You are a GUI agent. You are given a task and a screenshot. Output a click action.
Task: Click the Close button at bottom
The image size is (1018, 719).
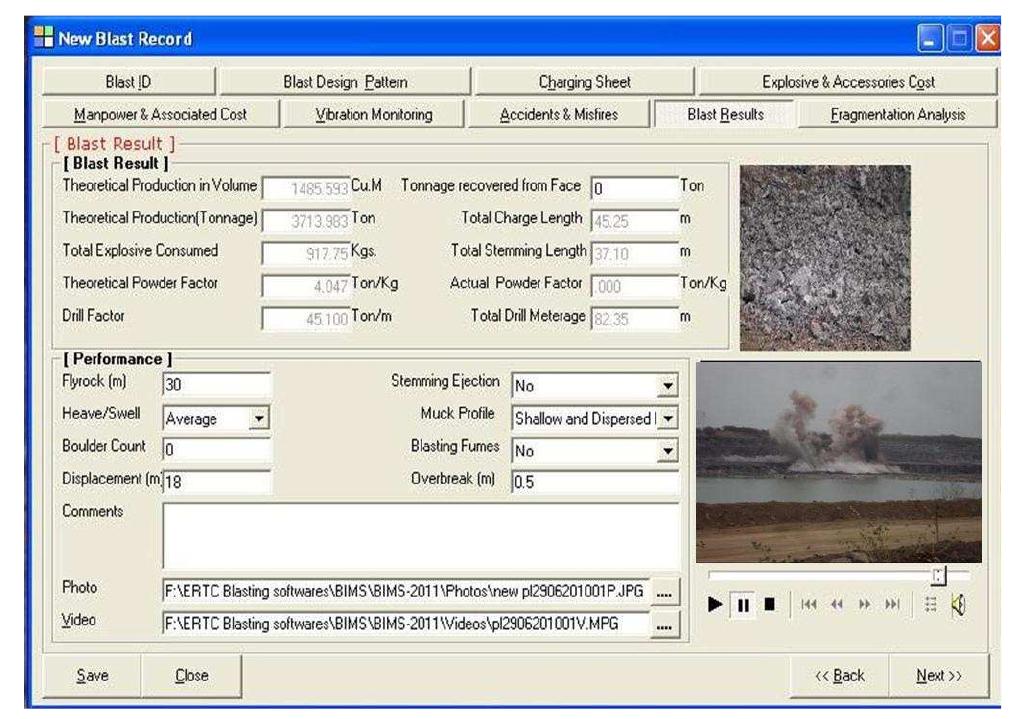click(192, 675)
